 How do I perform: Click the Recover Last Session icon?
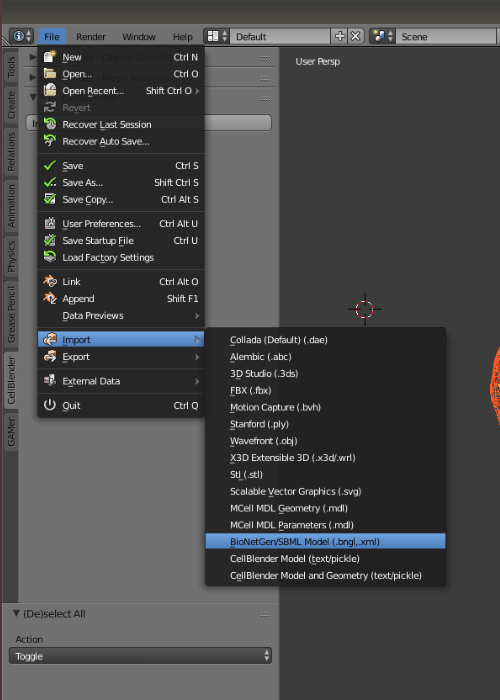coord(50,124)
